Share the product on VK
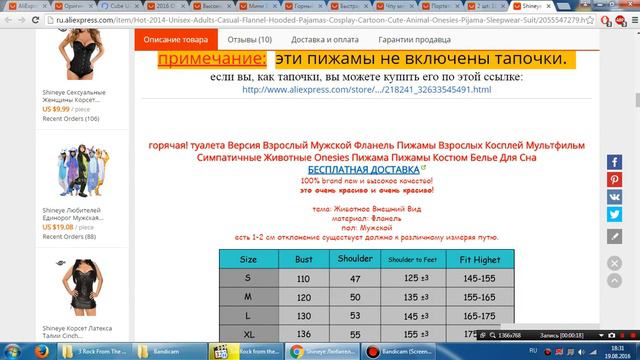Screen dimensions: 640x360 click(614, 197)
